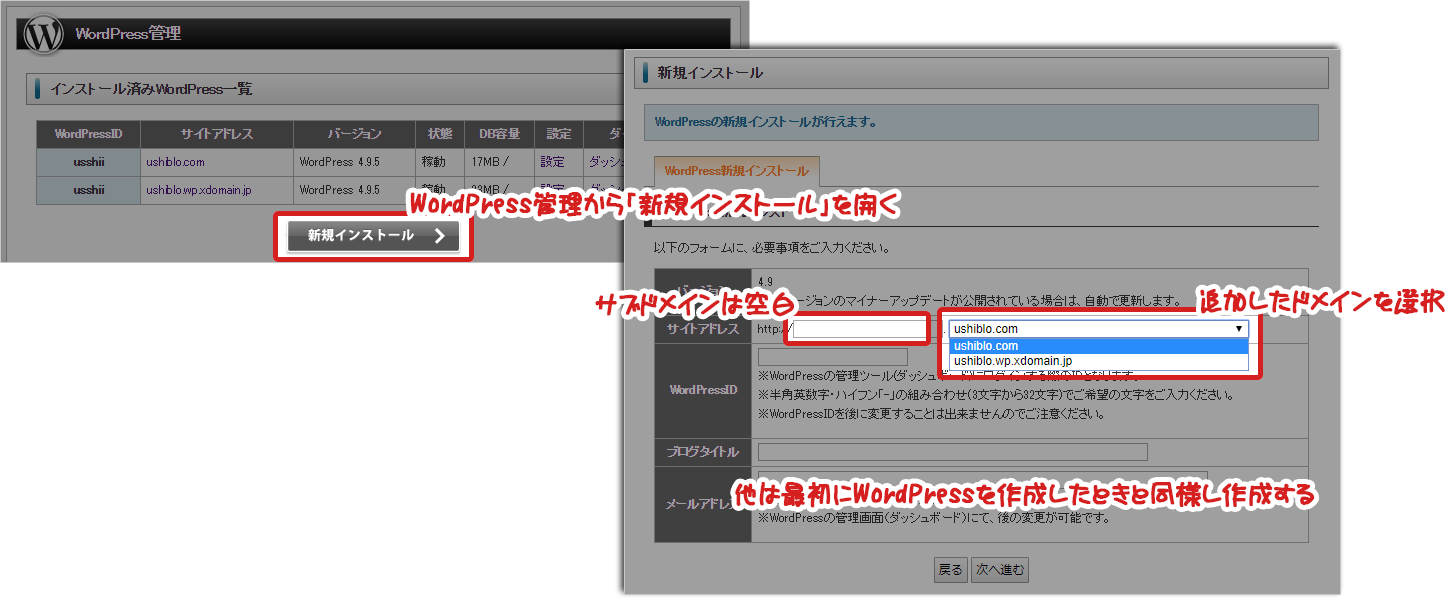Click the WordPress logo in WordPress管理 header
The width and height of the screenshot is (1450, 598).
point(43,34)
